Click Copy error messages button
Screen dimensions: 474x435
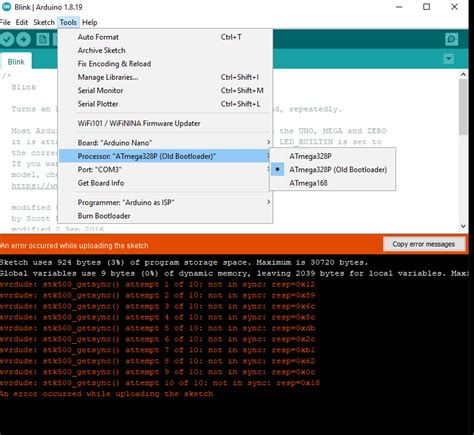[424, 244]
